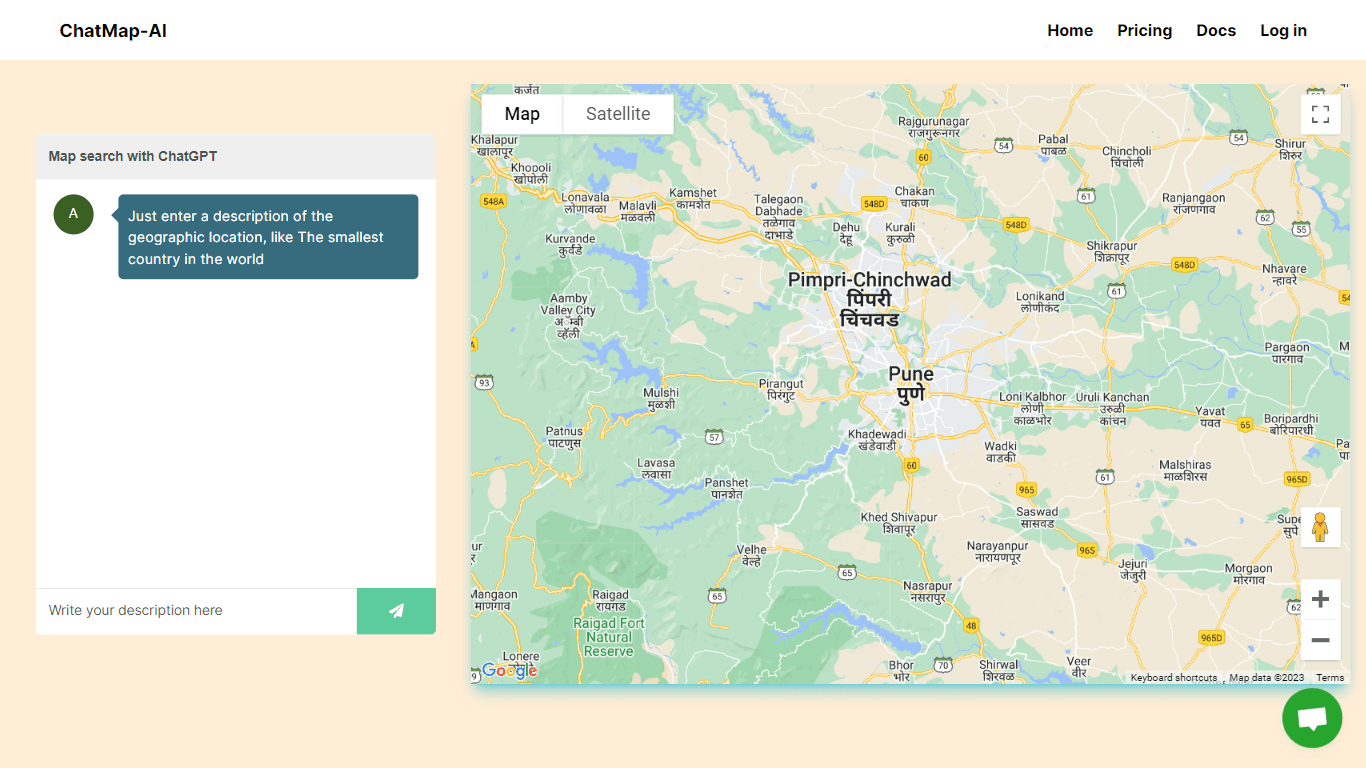The image size is (1366, 768).
Task: Click the Narayanpur label on map
Action: (x=998, y=552)
